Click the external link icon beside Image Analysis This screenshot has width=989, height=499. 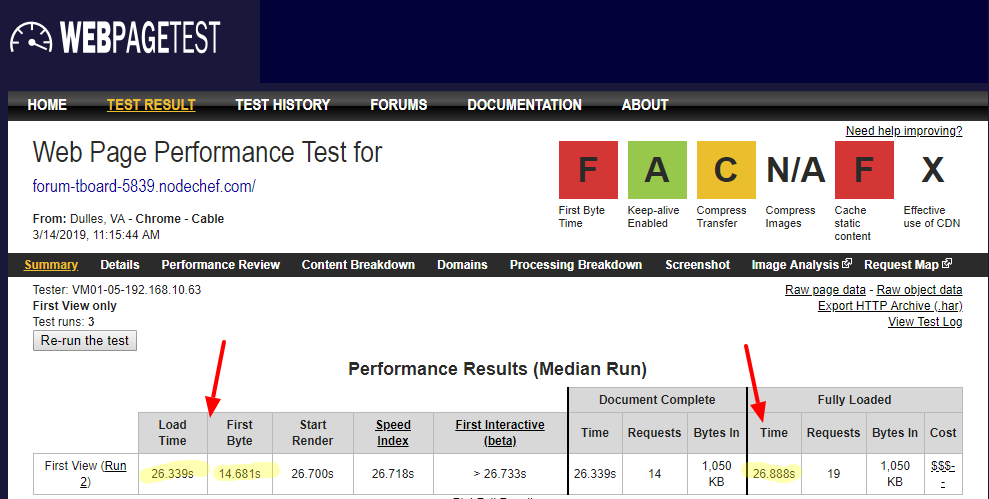[x=847, y=264]
